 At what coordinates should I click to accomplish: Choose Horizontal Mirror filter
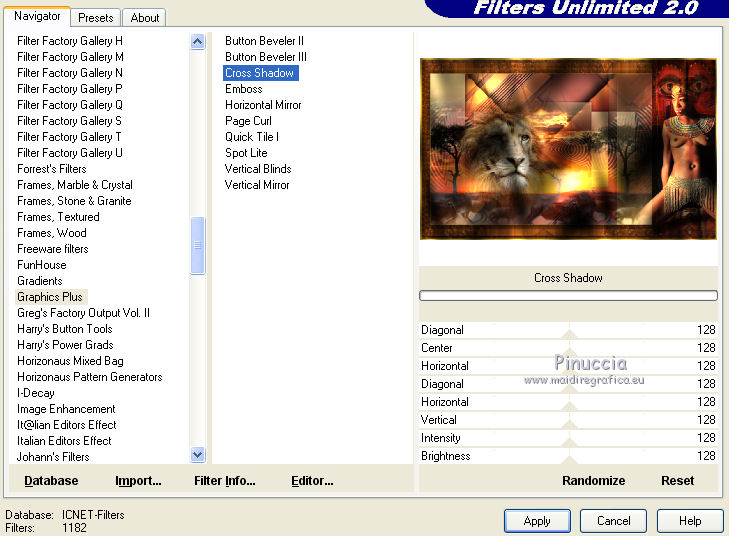click(x=263, y=105)
